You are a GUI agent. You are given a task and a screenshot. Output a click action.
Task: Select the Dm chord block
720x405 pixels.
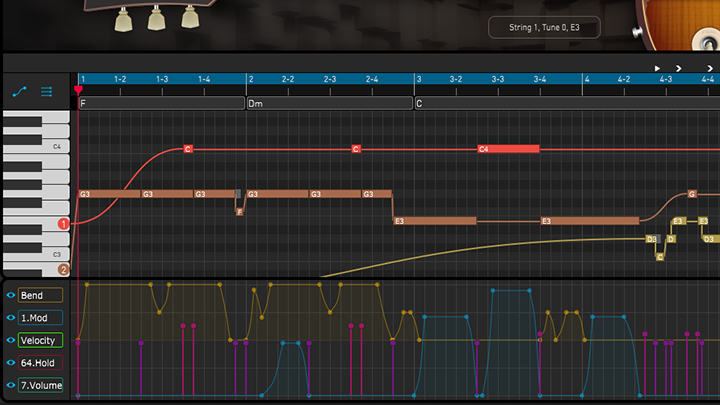tap(329, 103)
